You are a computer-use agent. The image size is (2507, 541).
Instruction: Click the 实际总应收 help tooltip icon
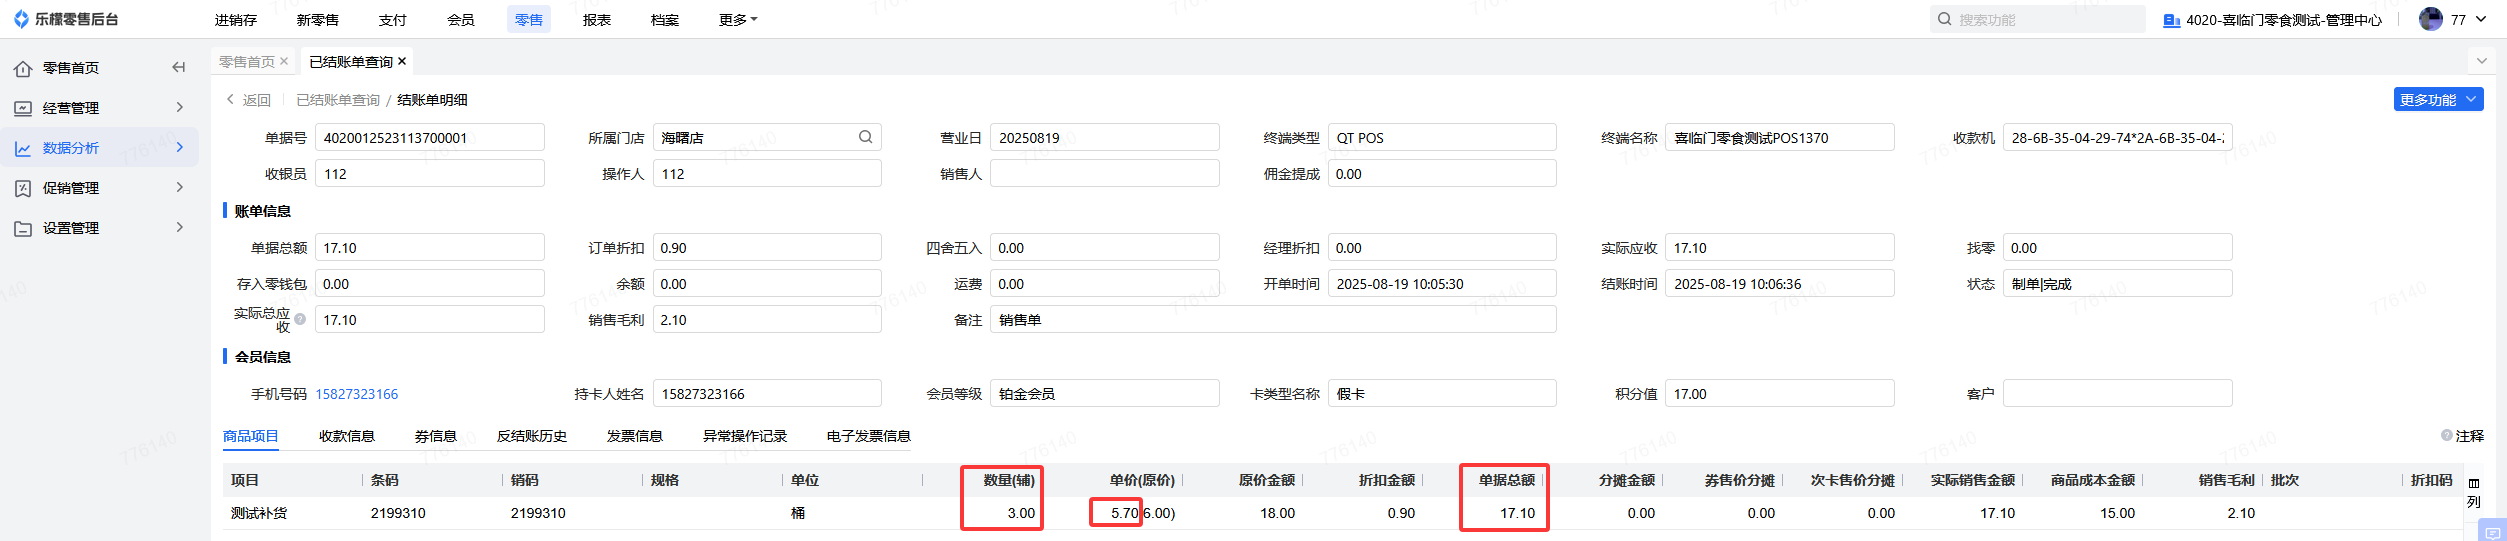(x=300, y=319)
